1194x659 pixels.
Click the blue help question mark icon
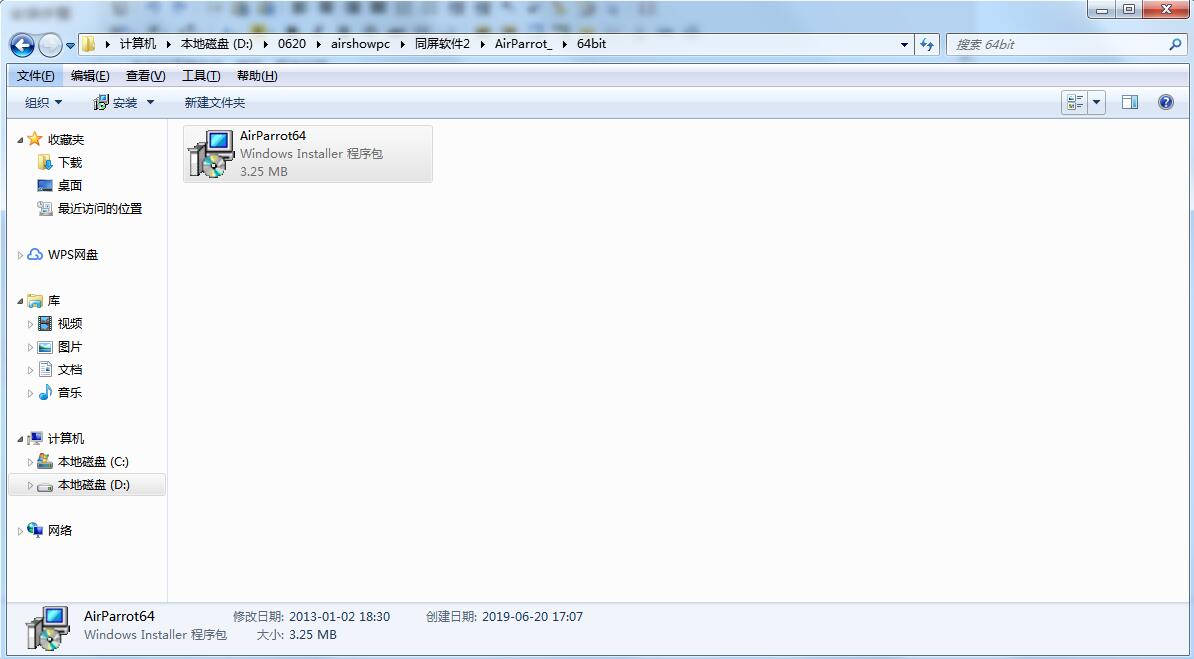pyautogui.click(x=1166, y=102)
